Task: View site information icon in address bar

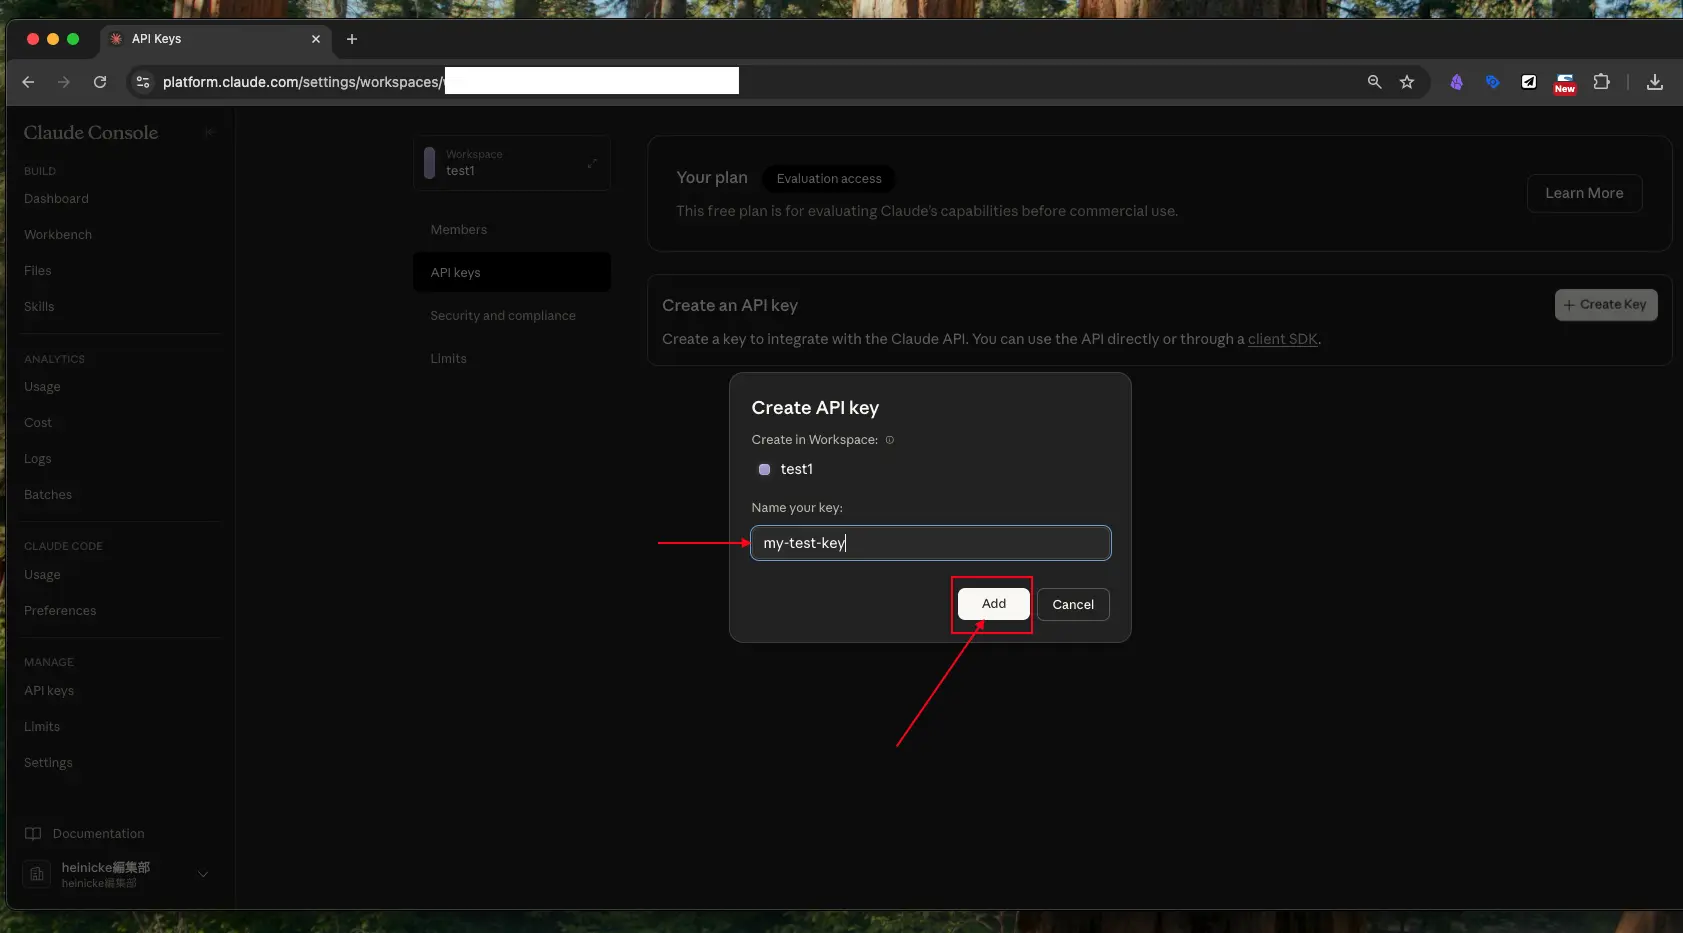Action: tap(143, 82)
